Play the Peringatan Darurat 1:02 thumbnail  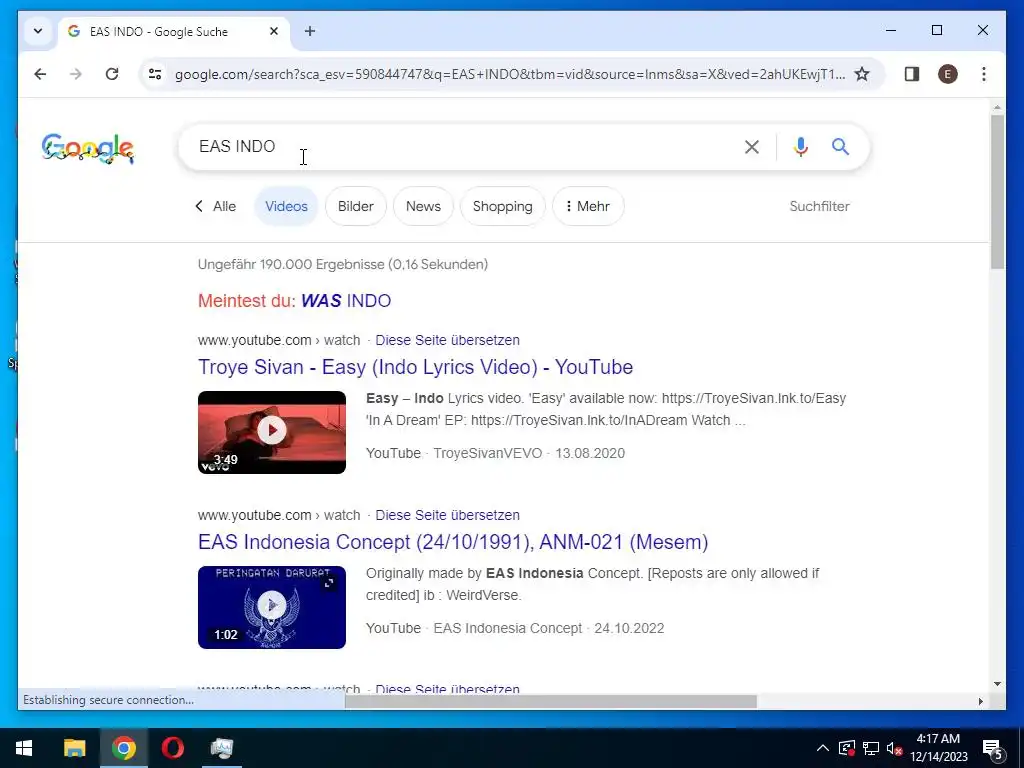272,607
